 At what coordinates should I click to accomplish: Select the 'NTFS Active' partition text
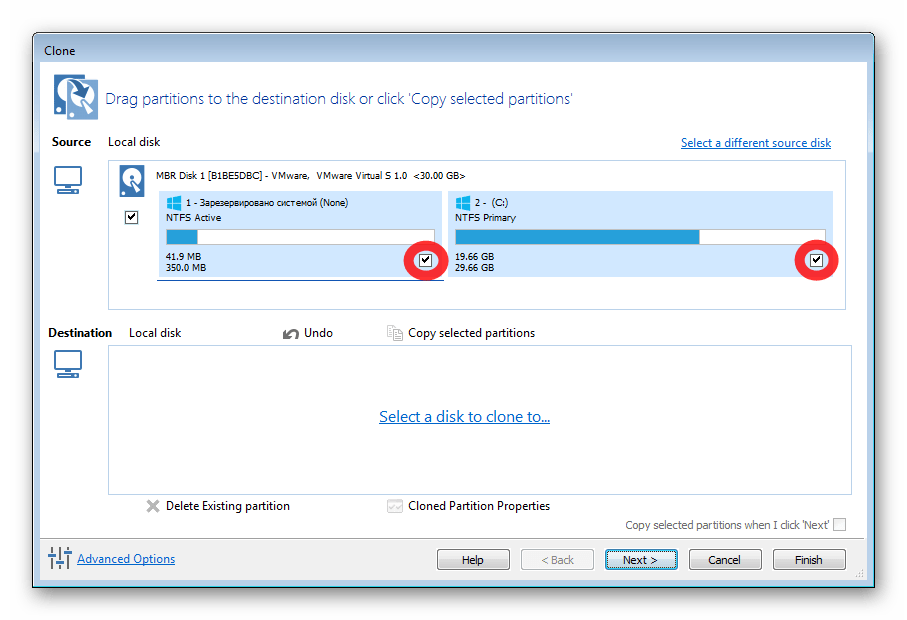(193, 218)
